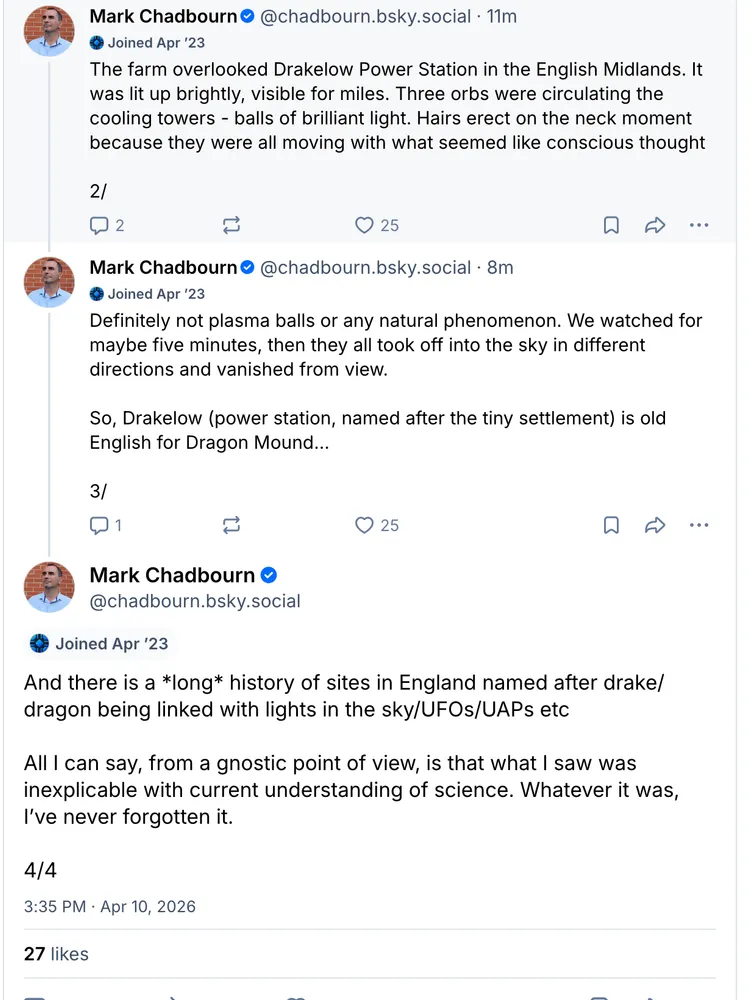Click the Joined Apr '23 badge on the main post

point(100,644)
